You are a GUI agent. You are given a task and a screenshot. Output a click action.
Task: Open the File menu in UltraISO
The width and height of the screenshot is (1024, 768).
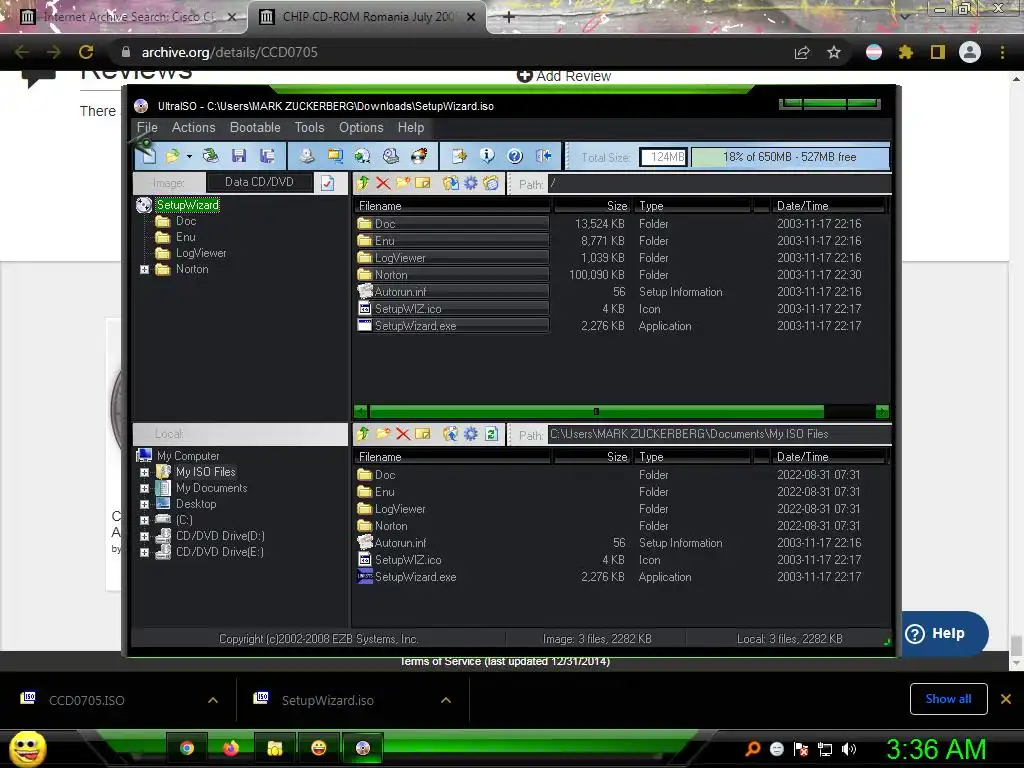(147, 127)
